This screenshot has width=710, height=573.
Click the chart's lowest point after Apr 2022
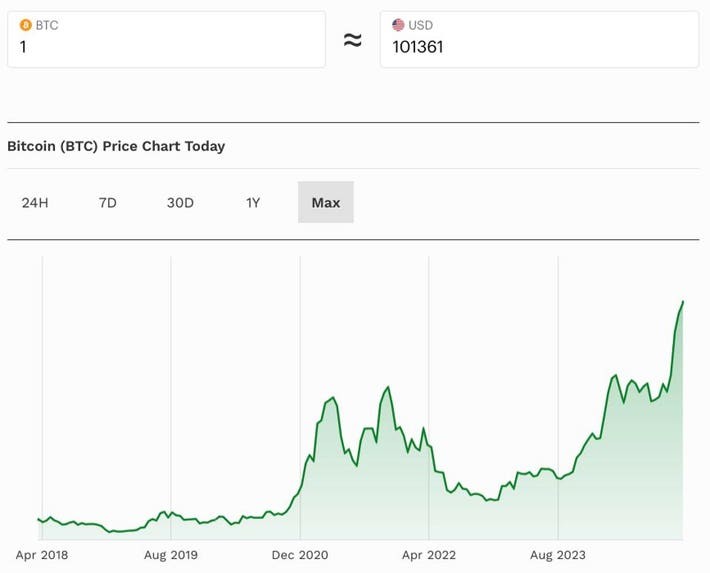(486, 500)
